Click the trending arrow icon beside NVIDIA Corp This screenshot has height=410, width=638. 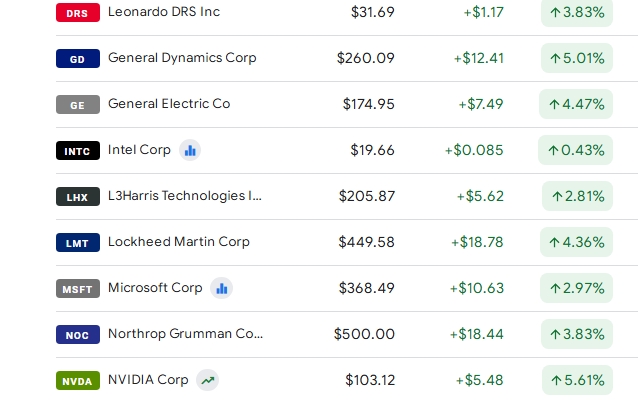tap(208, 380)
